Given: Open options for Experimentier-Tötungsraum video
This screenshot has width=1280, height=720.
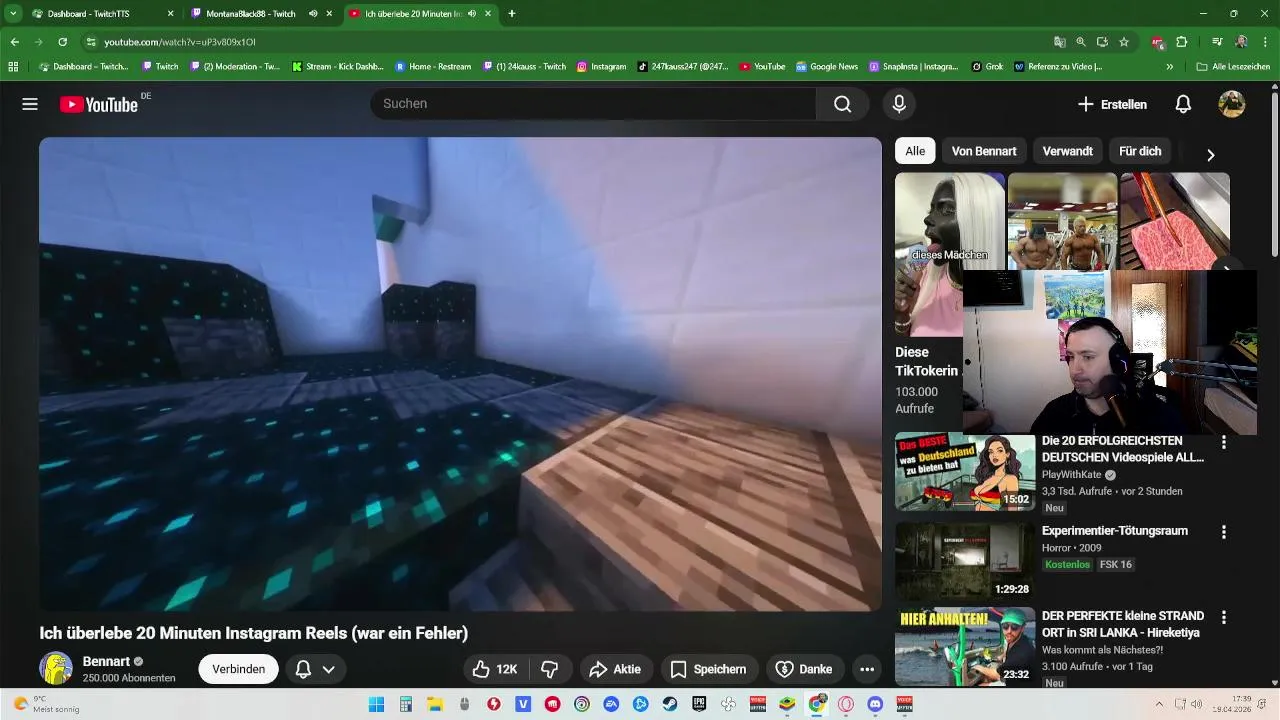Looking at the screenshot, I should tap(1223, 532).
